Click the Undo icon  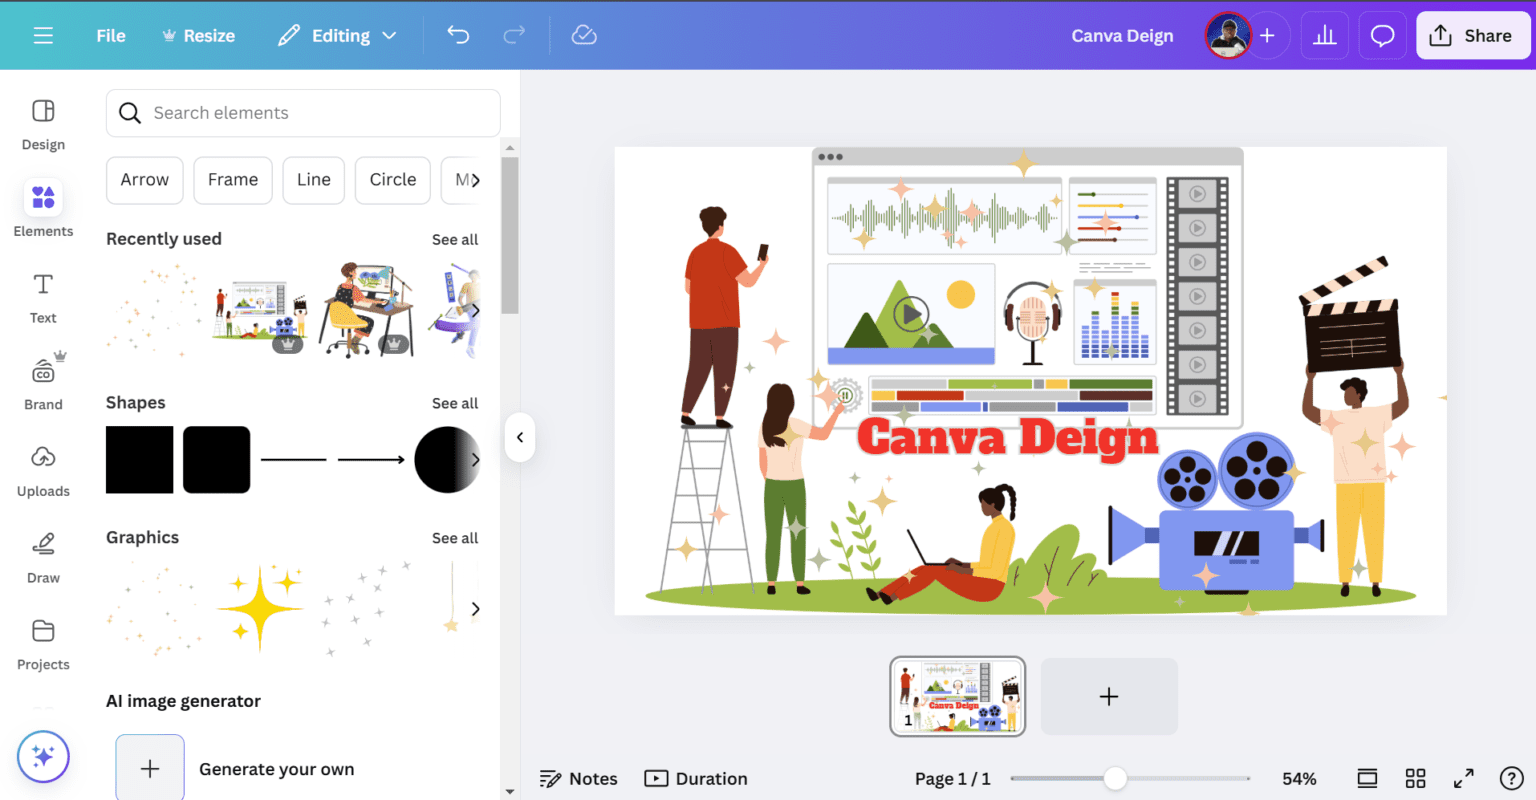[x=458, y=34]
